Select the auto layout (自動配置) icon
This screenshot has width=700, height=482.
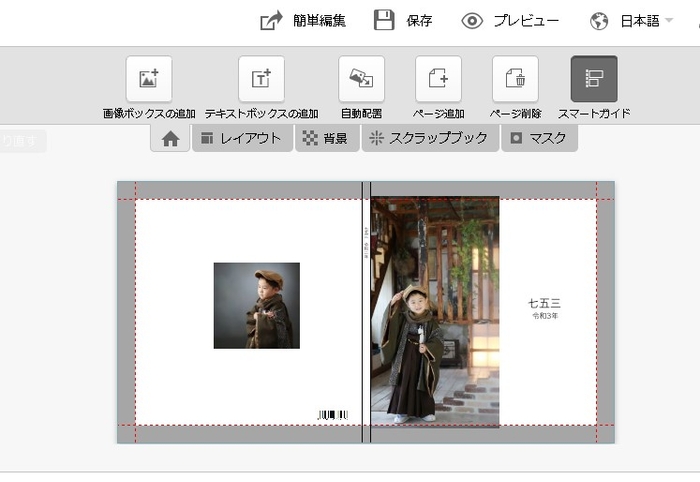(x=361, y=79)
